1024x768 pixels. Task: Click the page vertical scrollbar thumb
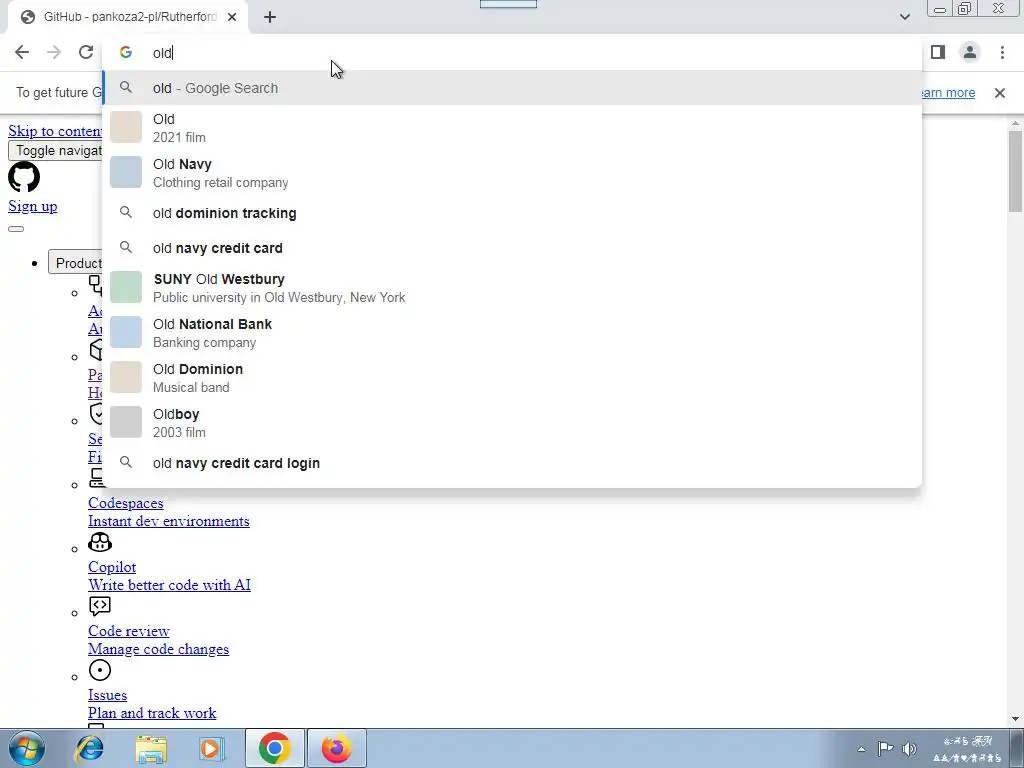tap(1016, 171)
